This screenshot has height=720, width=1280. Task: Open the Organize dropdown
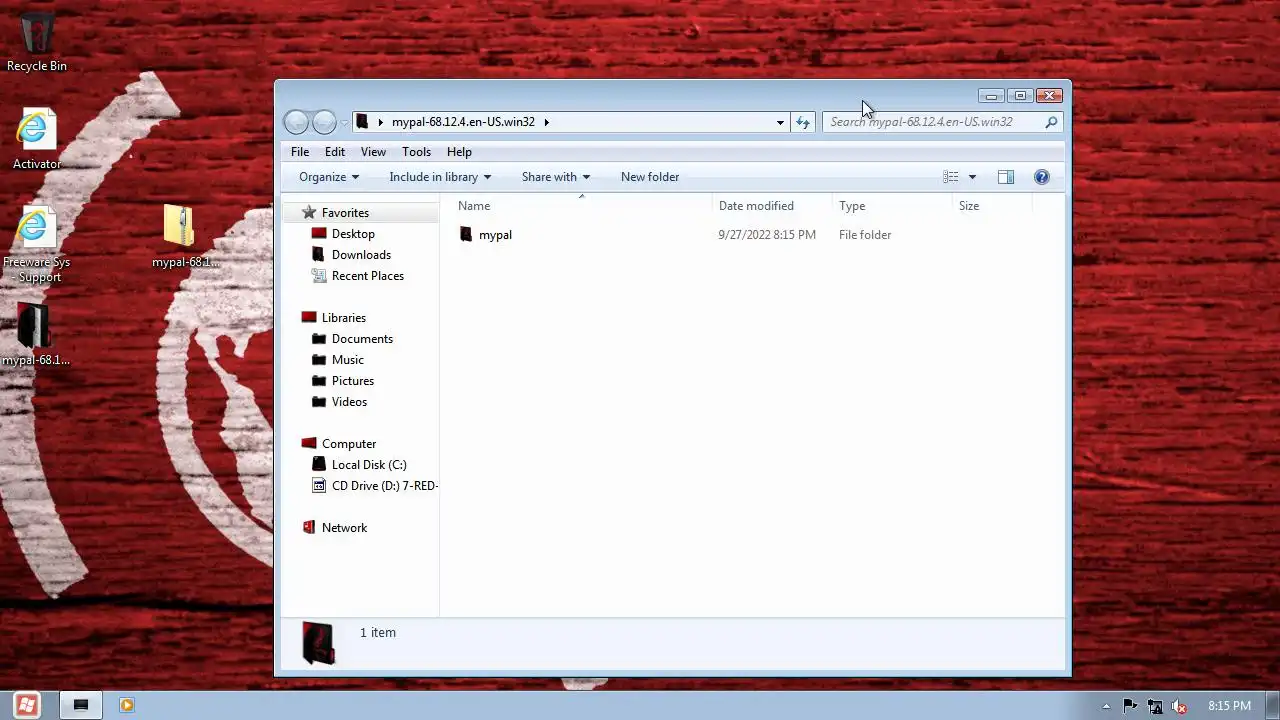click(329, 177)
